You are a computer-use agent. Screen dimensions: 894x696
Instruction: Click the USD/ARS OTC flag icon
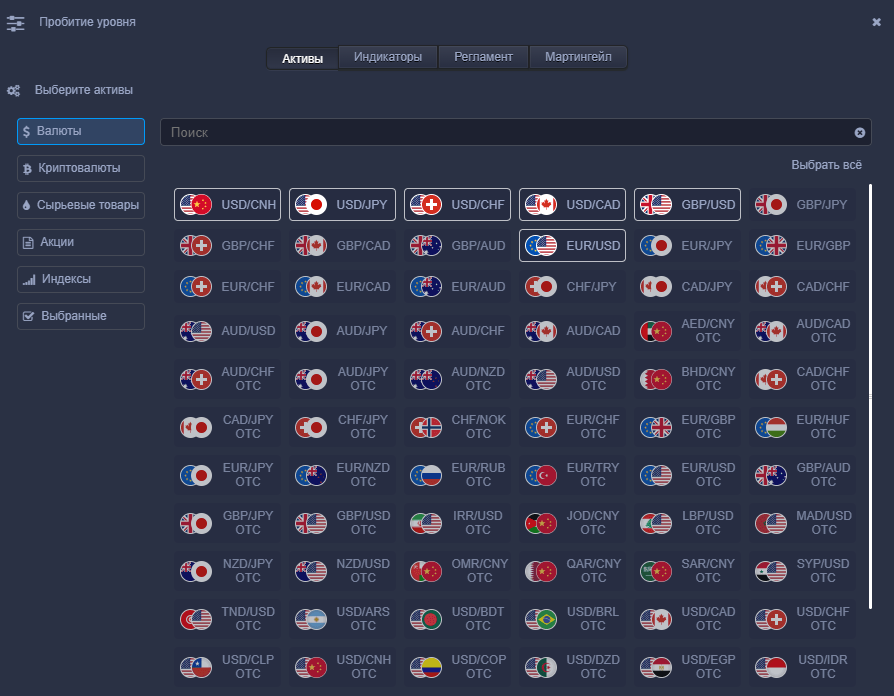[x=311, y=619]
